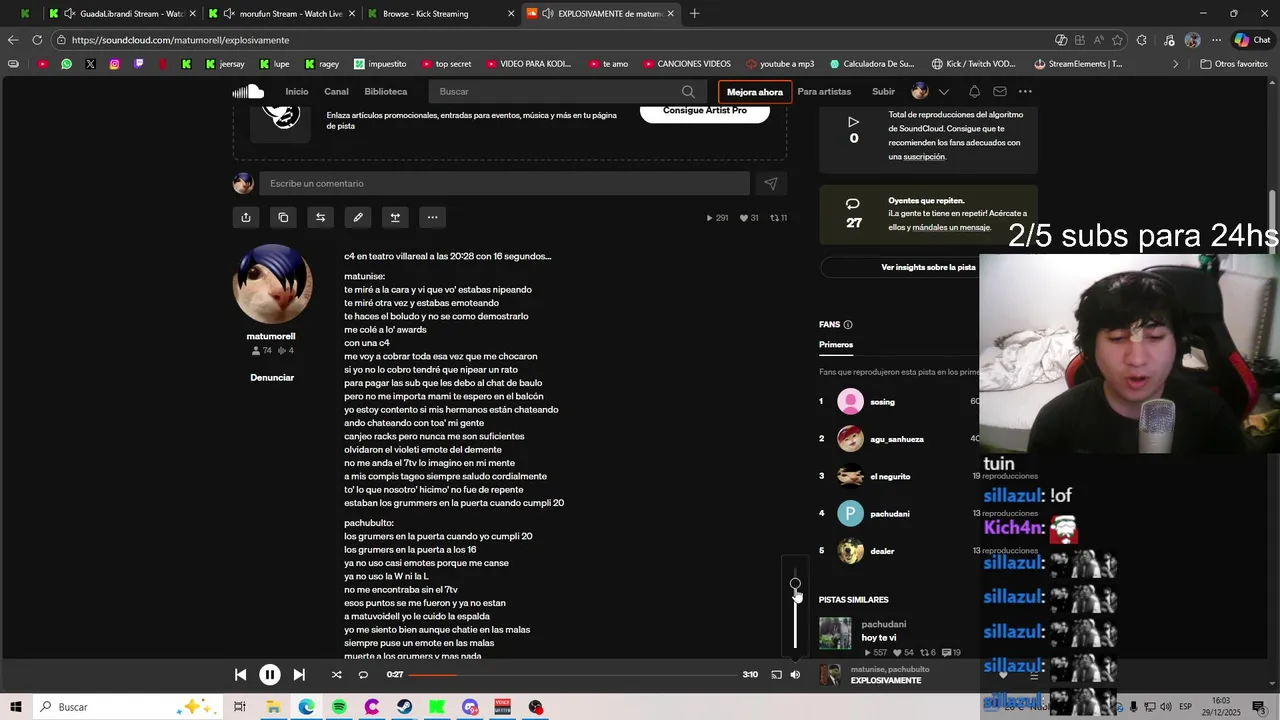This screenshot has width=1280, height=720.
Task: Click hoy te vi track thumbnail
Action: [835, 634]
